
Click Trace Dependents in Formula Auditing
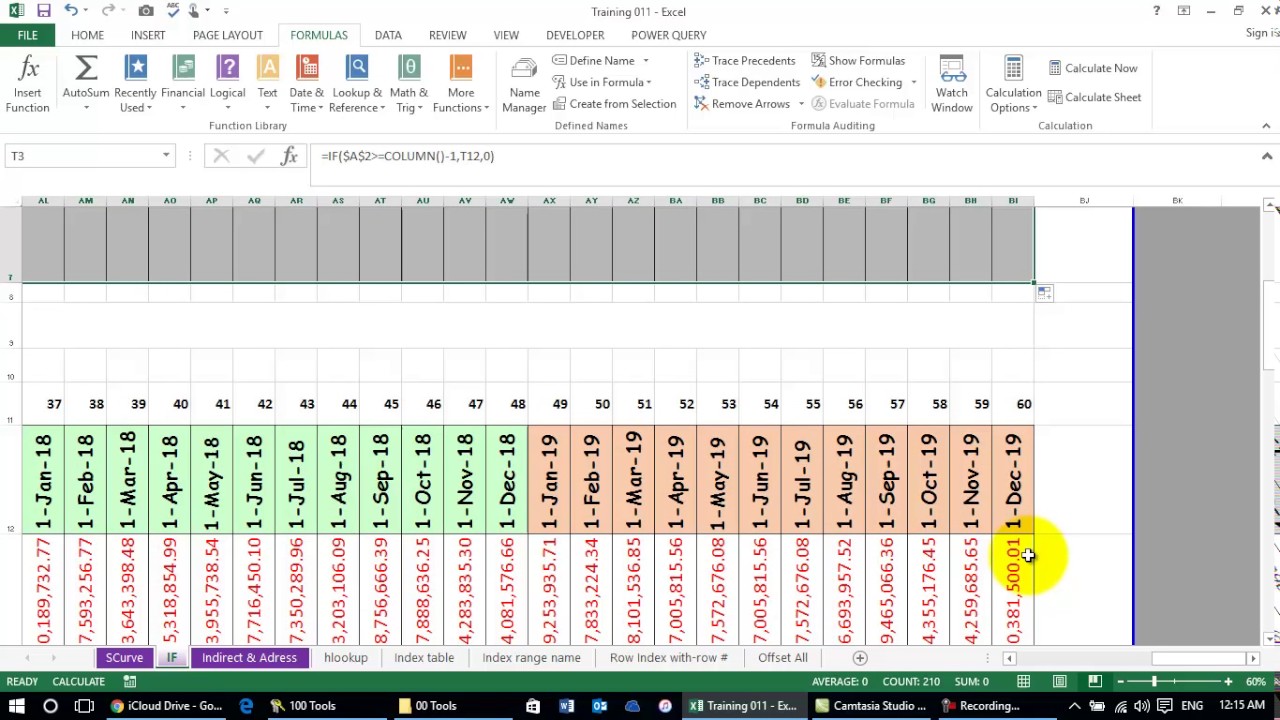747,82
